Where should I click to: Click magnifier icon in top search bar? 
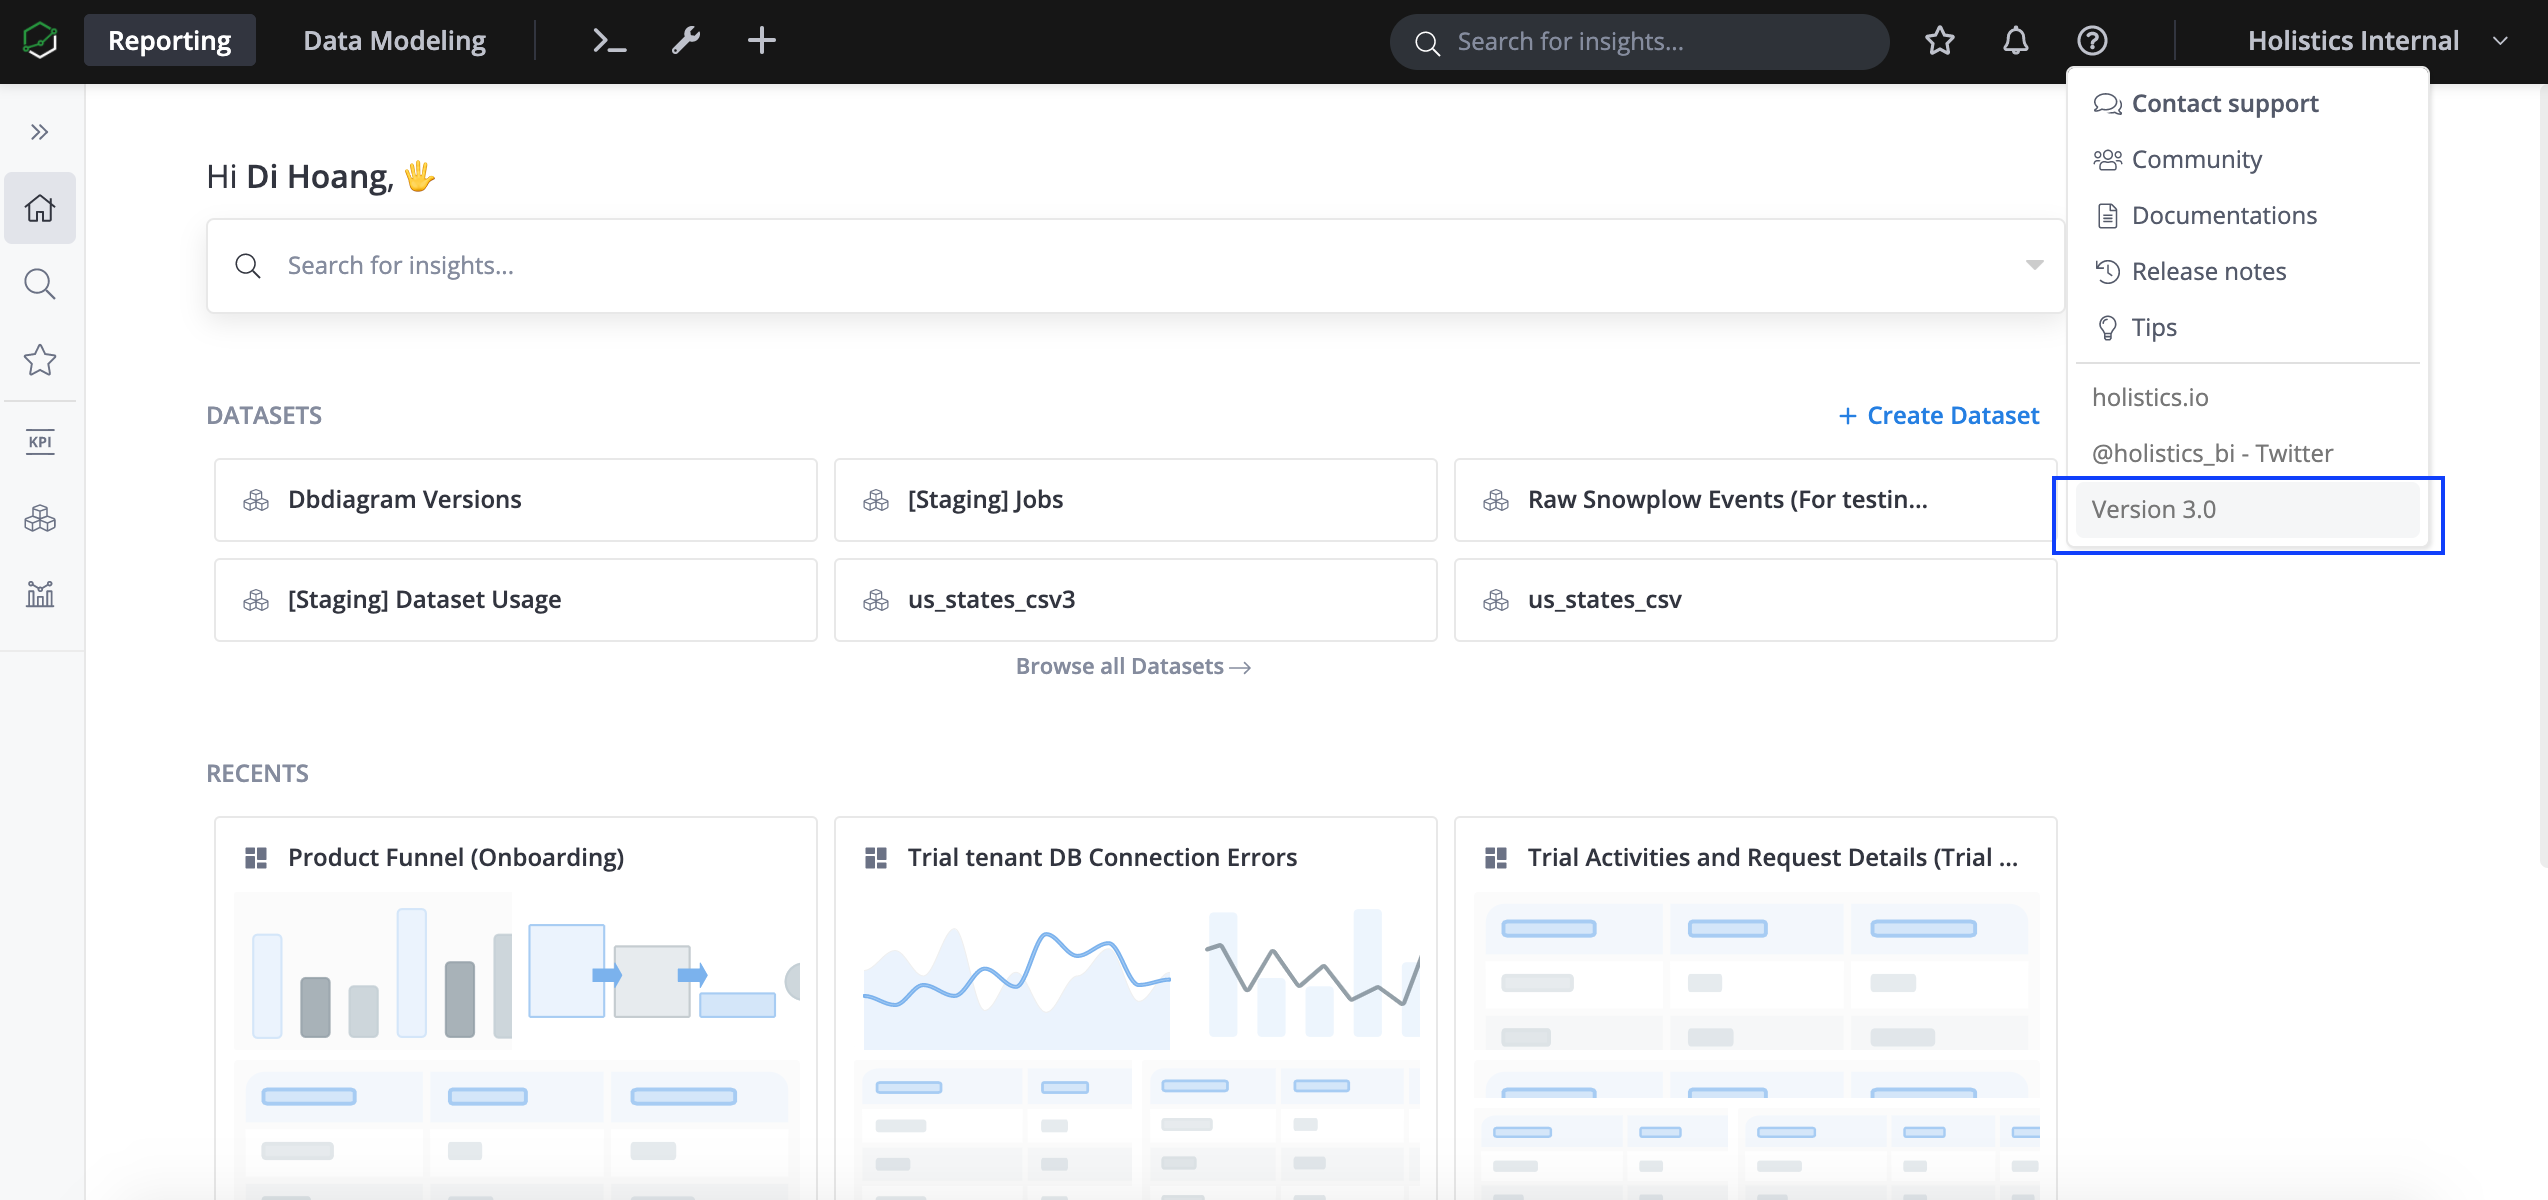(x=1427, y=43)
